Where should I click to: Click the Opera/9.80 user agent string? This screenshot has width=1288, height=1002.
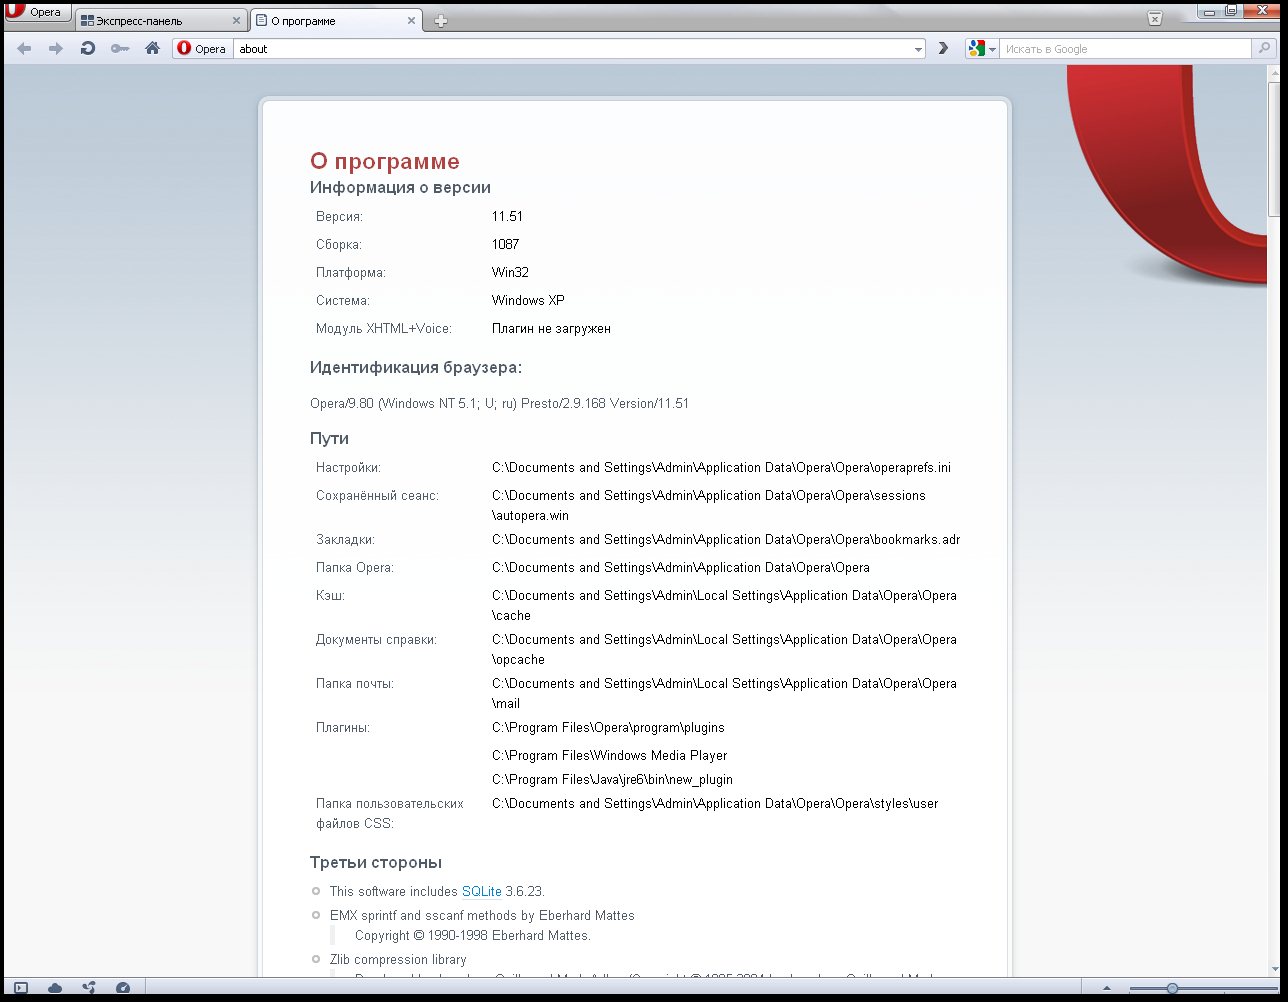tap(499, 404)
